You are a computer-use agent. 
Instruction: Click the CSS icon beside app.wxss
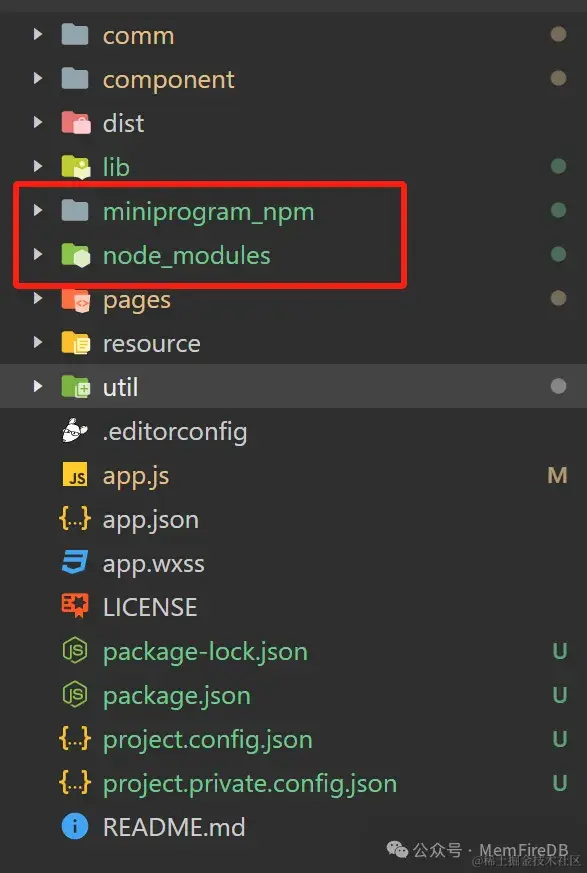click(x=75, y=563)
